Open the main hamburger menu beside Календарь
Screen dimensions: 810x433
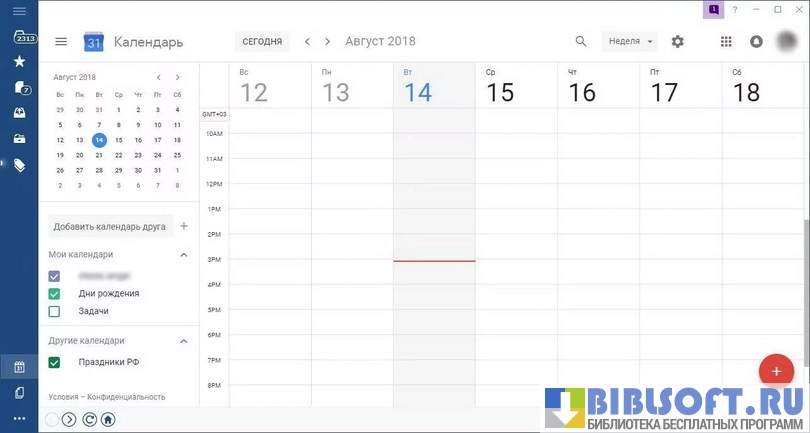pos(61,42)
